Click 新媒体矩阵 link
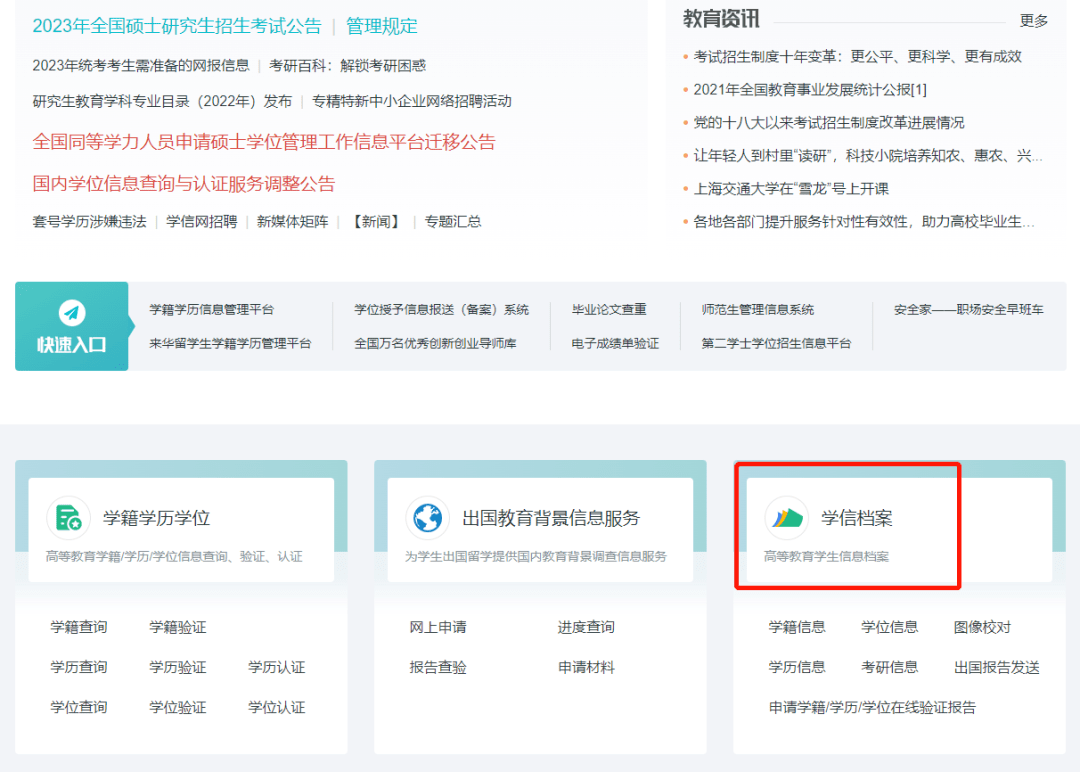 pyautogui.click(x=292, y=221)
